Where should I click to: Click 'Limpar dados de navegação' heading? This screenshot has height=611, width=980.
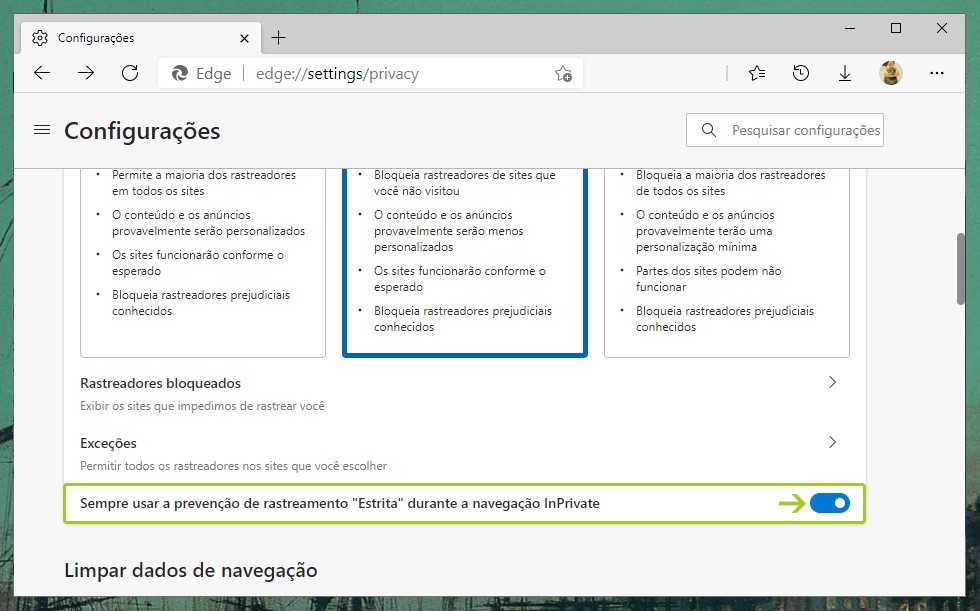(x=191, y=570)
